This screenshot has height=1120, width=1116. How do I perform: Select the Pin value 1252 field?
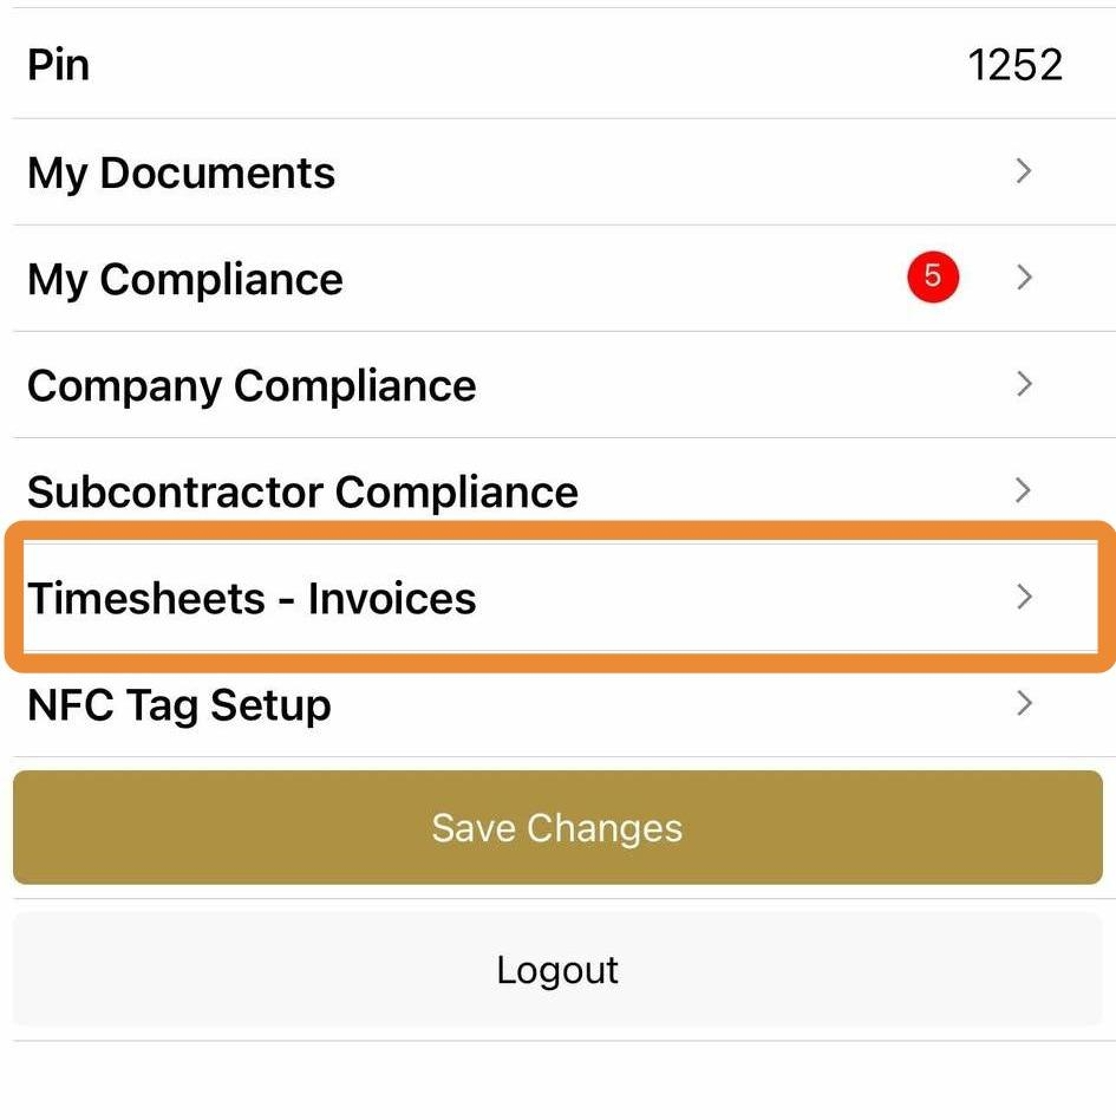[1015, 65]
